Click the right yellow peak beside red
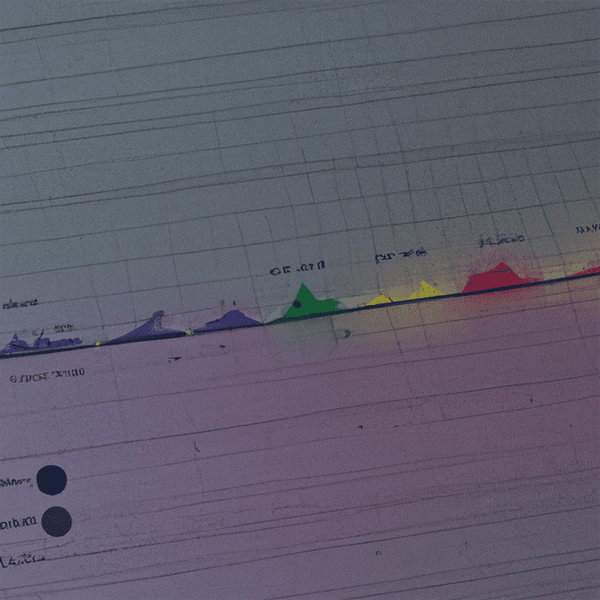This screenshot has height=600, width=600. click(425, 290)
